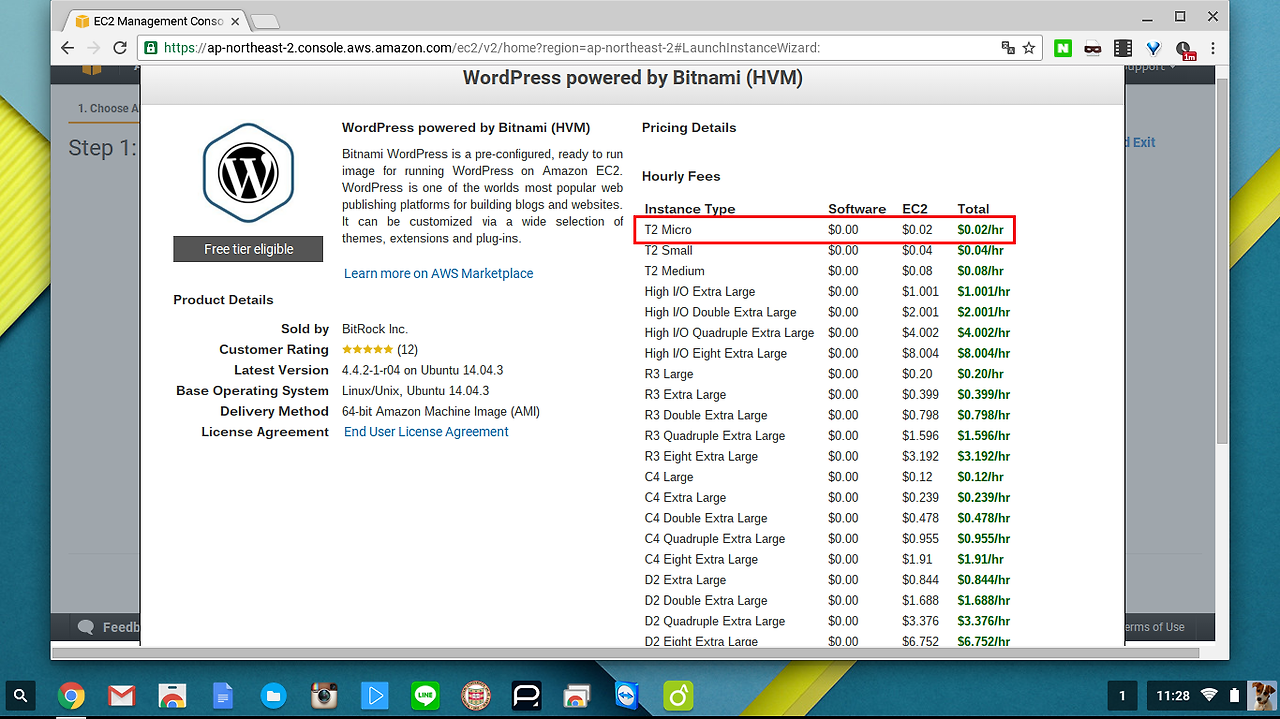Click the notification counter showing 1
Image resolution: width=1280 pixels, height=719 pixels.
click(x=1122, y=696)
